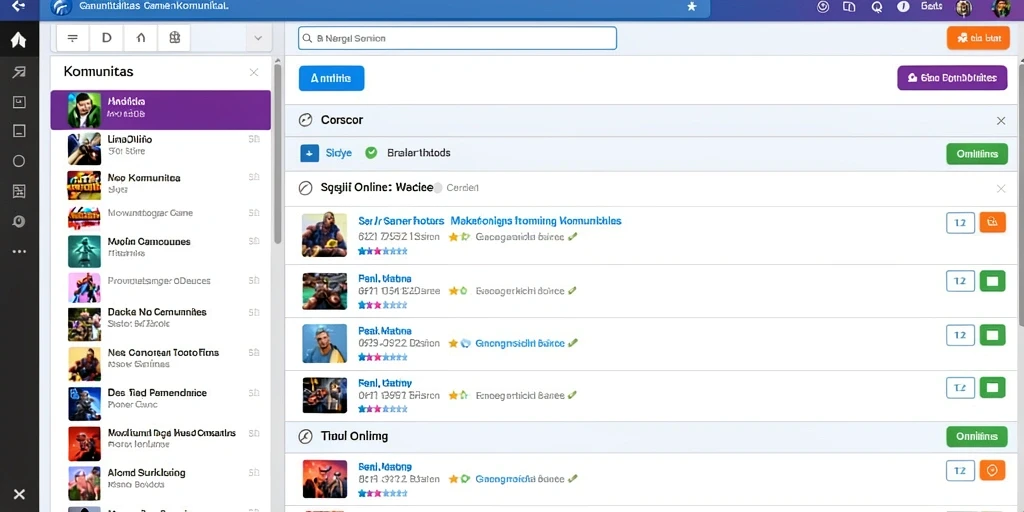Open Modin Camcounes community

[161, 251]
